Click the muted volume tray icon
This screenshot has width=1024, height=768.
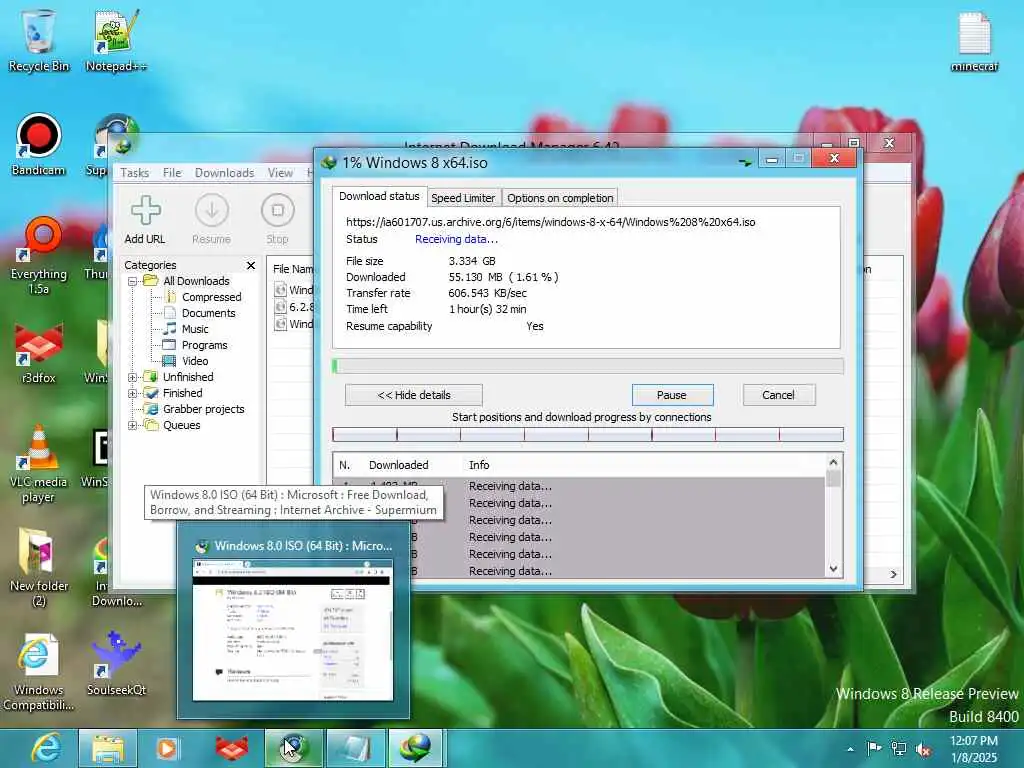[x=923, y=749]
